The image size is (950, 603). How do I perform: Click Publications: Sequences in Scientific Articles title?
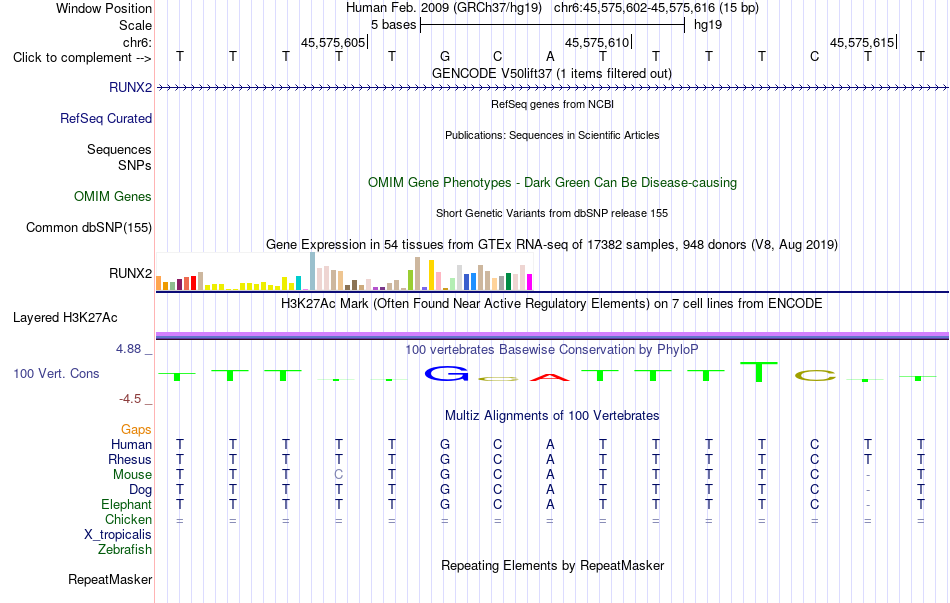pos(552,135)
